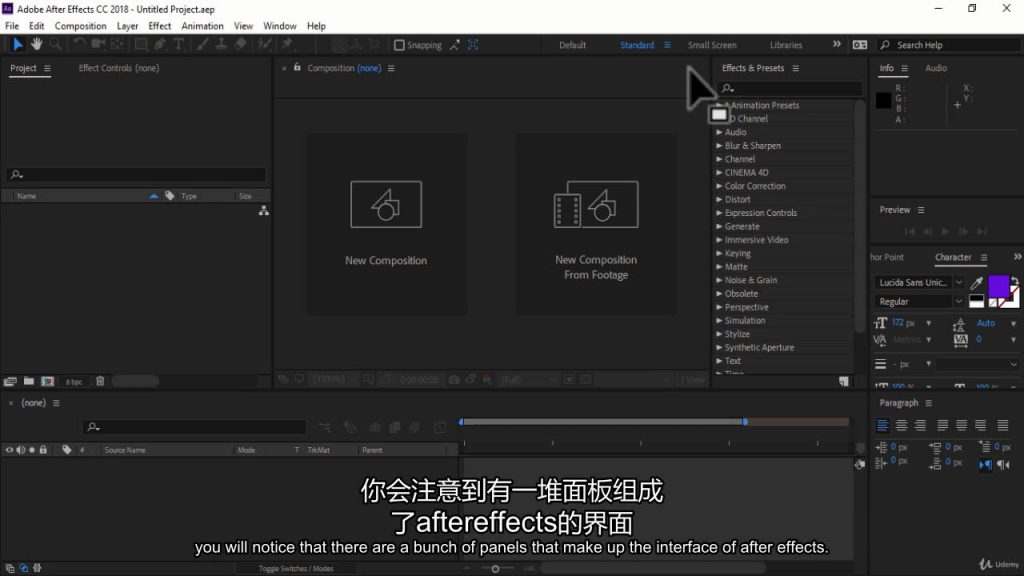This screenshot has width=1024, height=576.
Task: Click Toggle Switches / Modes
Action: pyautogui.click(x=296, y=569)
